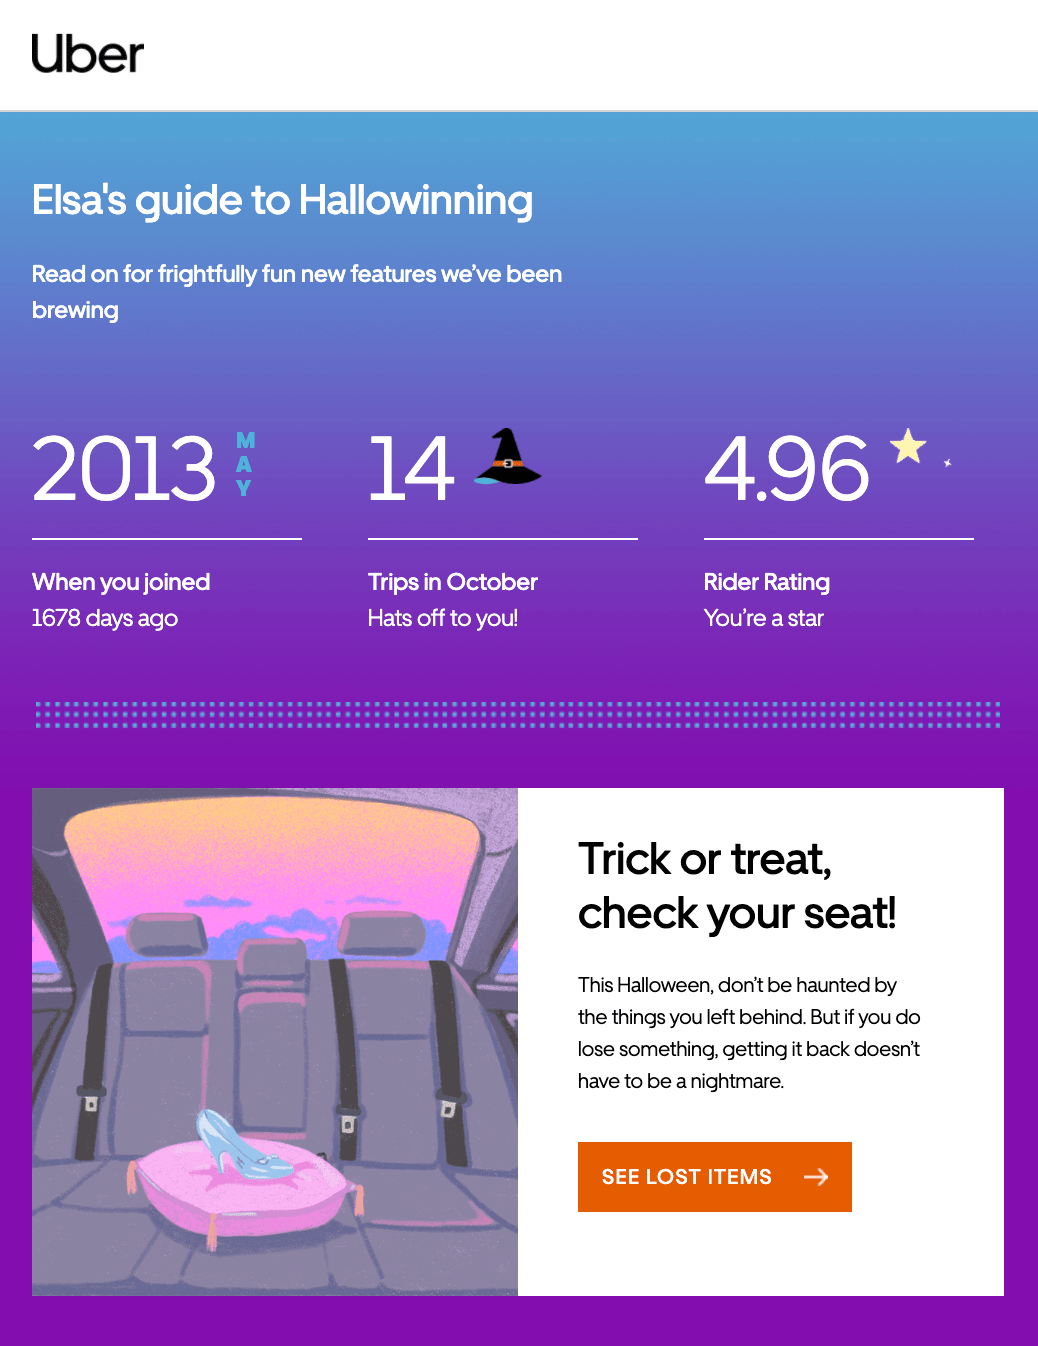Click the 1678 days ago text
1038x1346 pixels.
pos(105,618)
